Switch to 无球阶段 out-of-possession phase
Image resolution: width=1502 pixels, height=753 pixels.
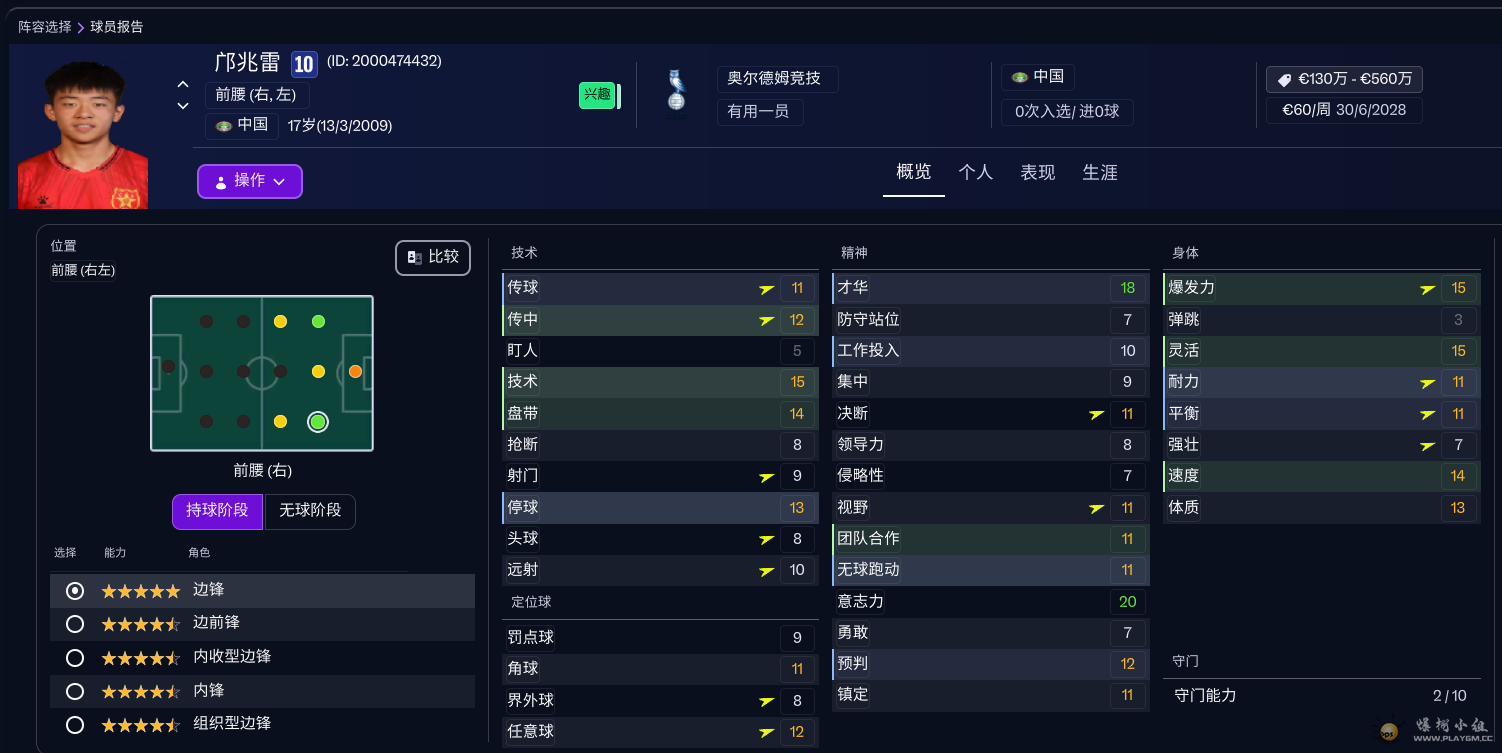pyautogui.click(x=310, y=510)
